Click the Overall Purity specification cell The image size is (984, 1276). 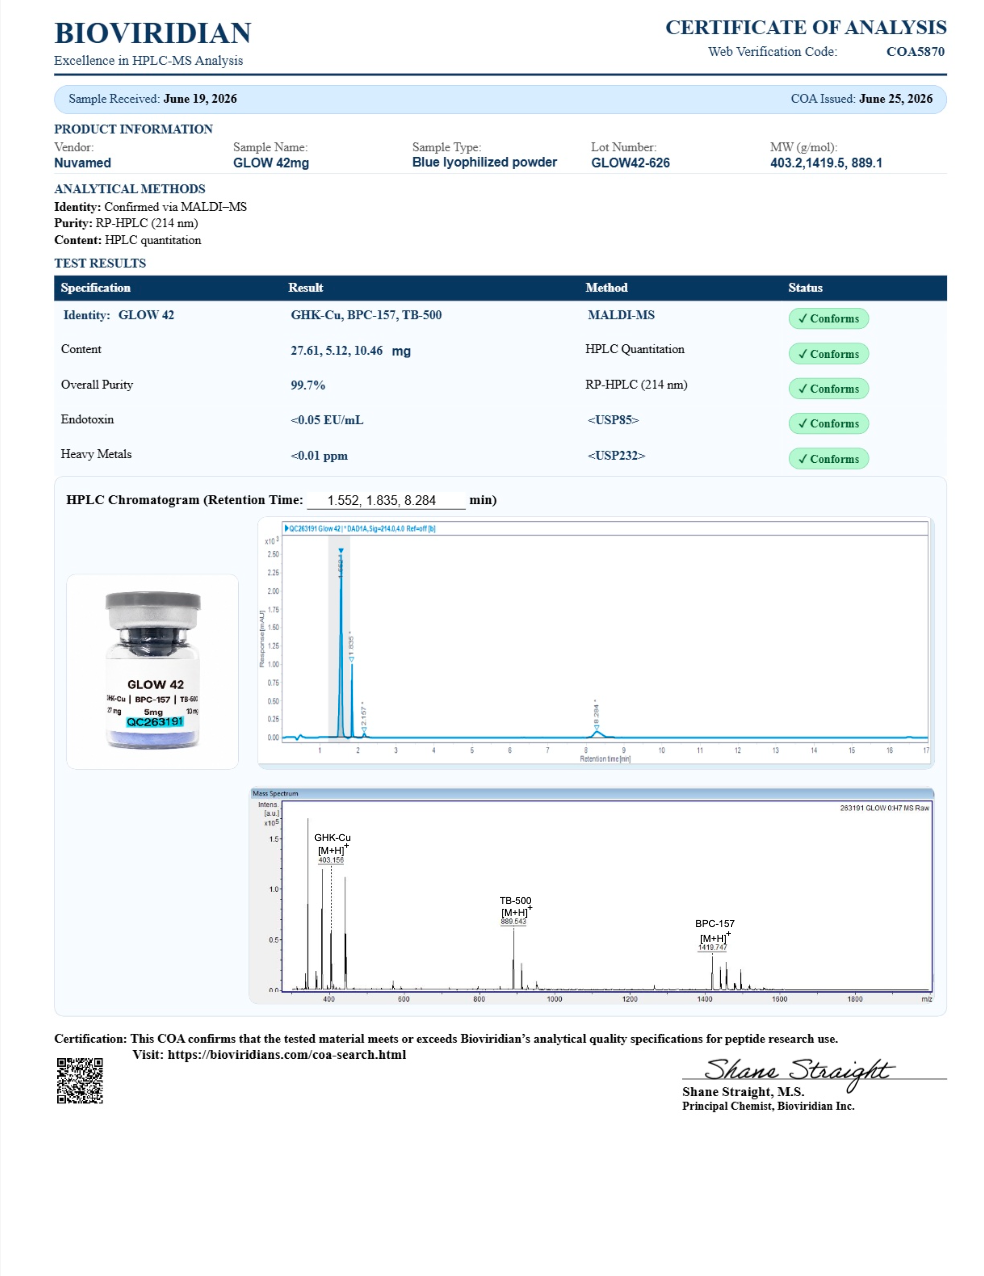click(97, 385)
